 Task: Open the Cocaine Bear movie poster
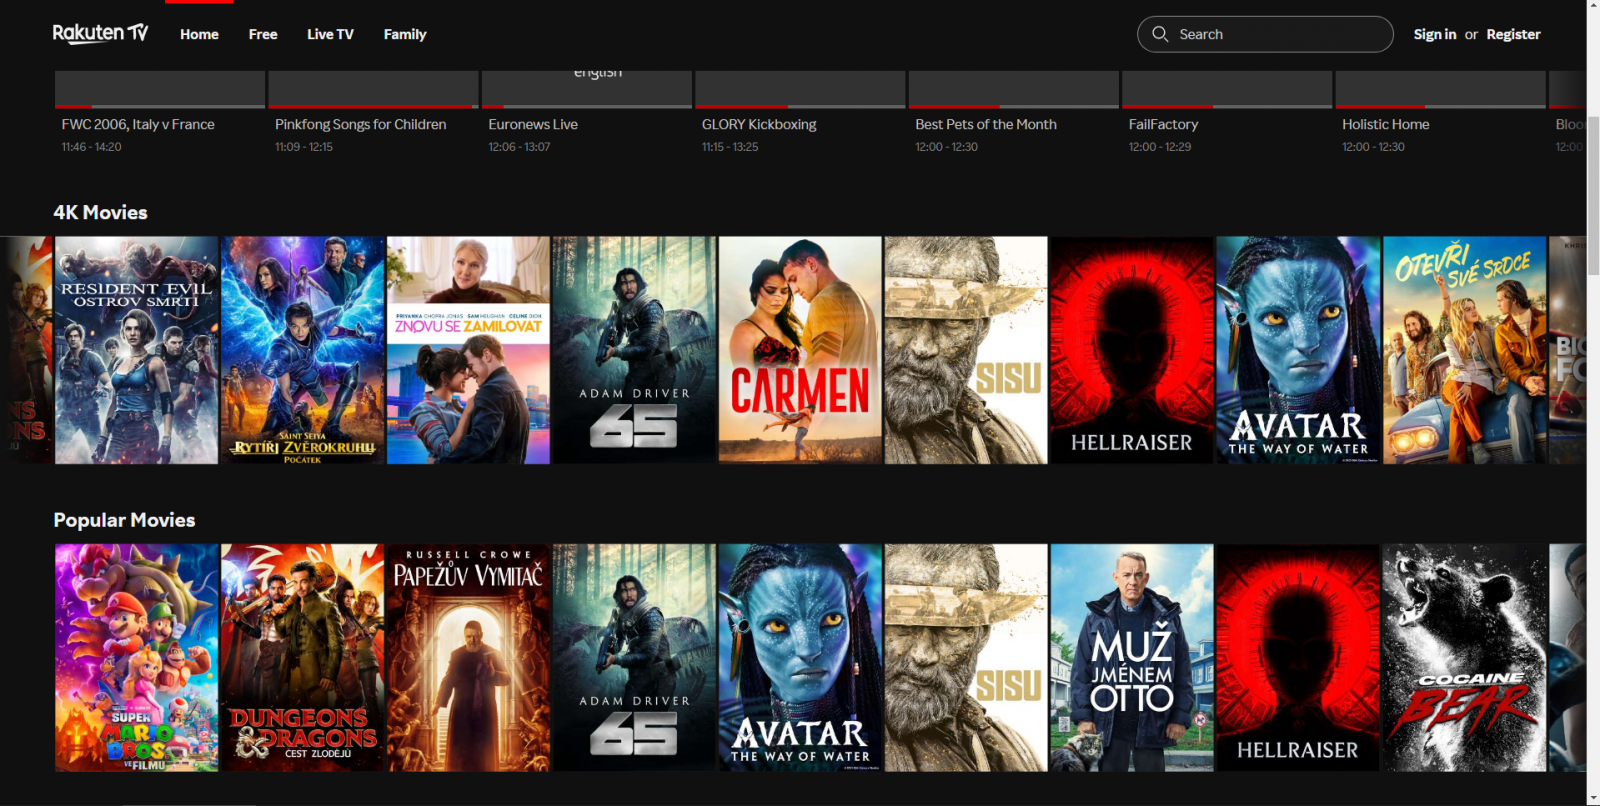1464,658
